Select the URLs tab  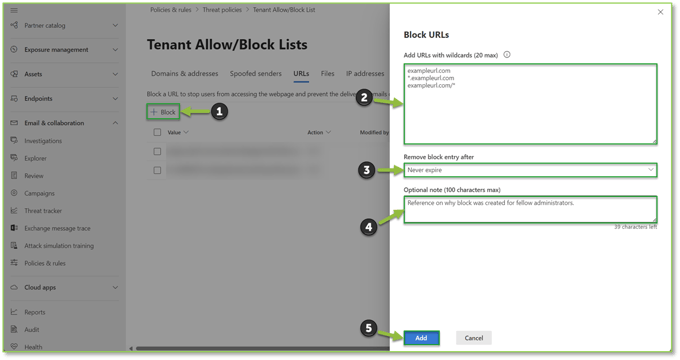point(301,74)
